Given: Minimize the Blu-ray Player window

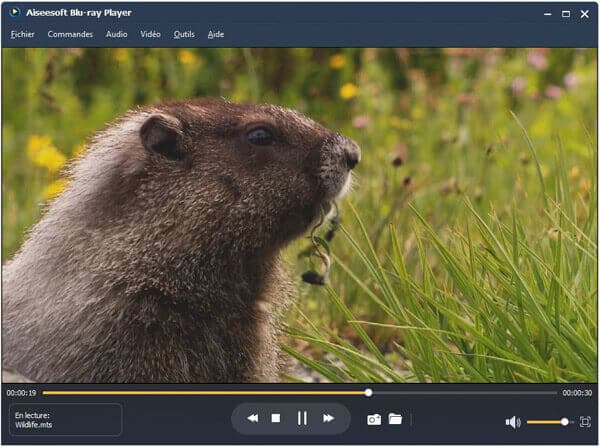Looking at the screenshot, I should pyautogui.click(x=548, y=14).
